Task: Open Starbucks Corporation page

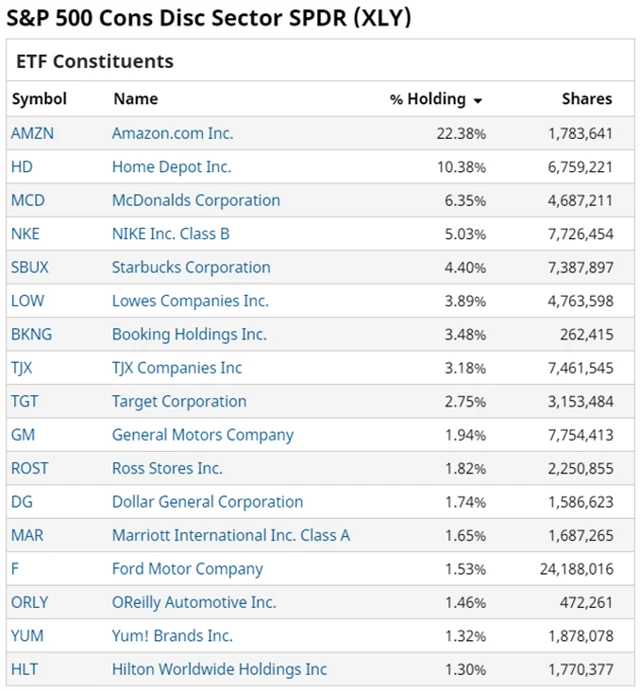Action: click(x=191, y=267)
